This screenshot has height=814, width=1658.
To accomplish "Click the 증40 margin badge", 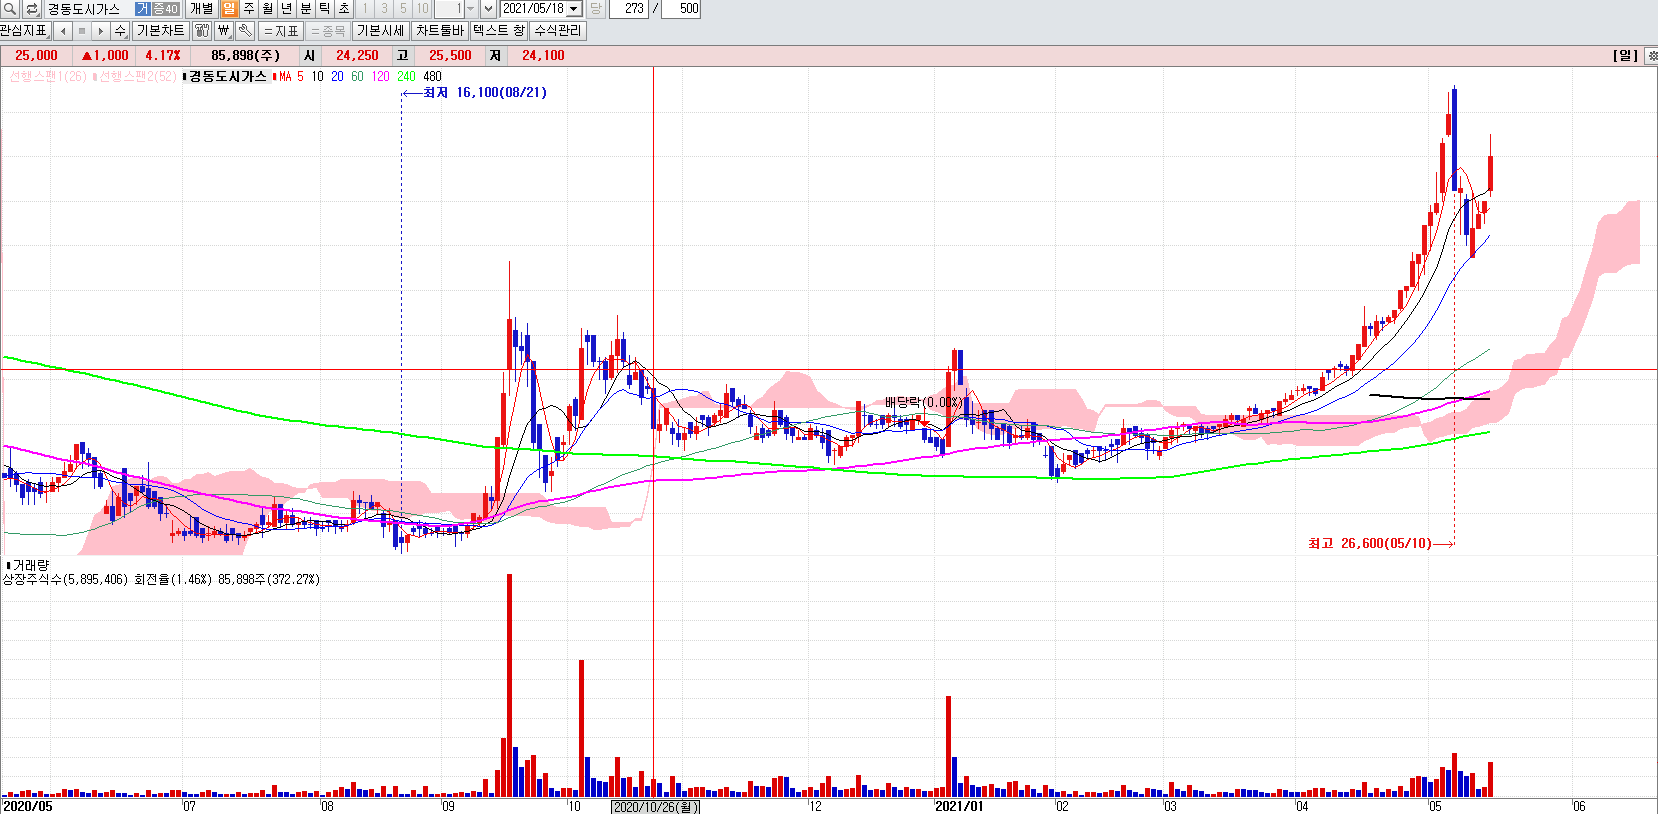I will pos(165,9).
